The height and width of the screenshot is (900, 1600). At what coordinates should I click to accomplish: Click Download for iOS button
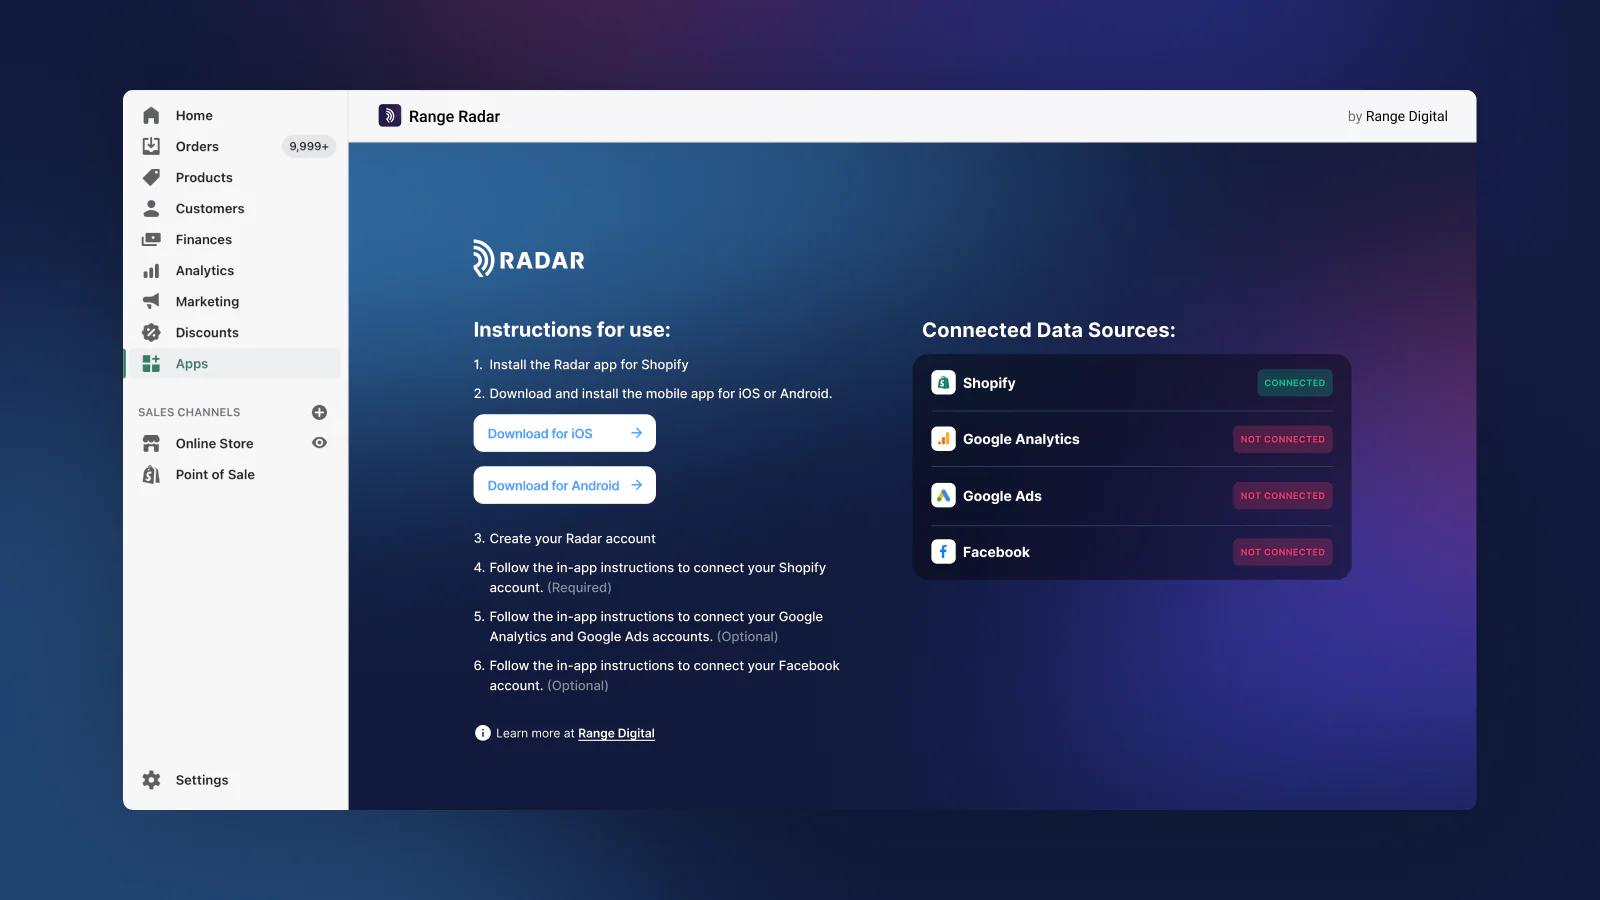564,433
